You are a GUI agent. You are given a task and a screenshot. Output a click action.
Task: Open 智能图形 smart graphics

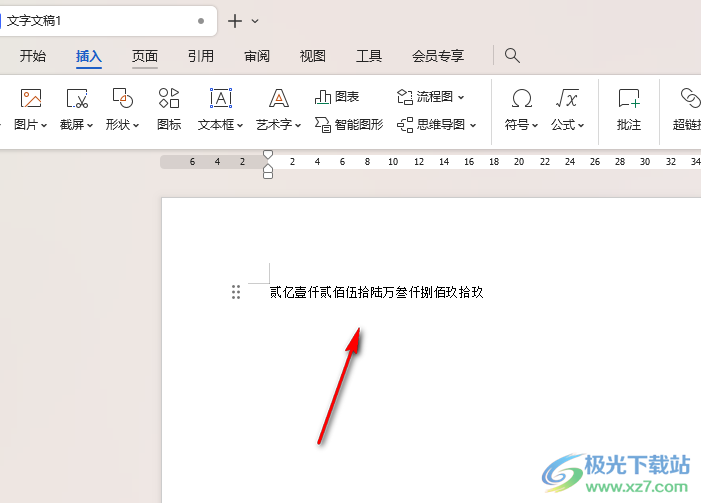[349, 124]
